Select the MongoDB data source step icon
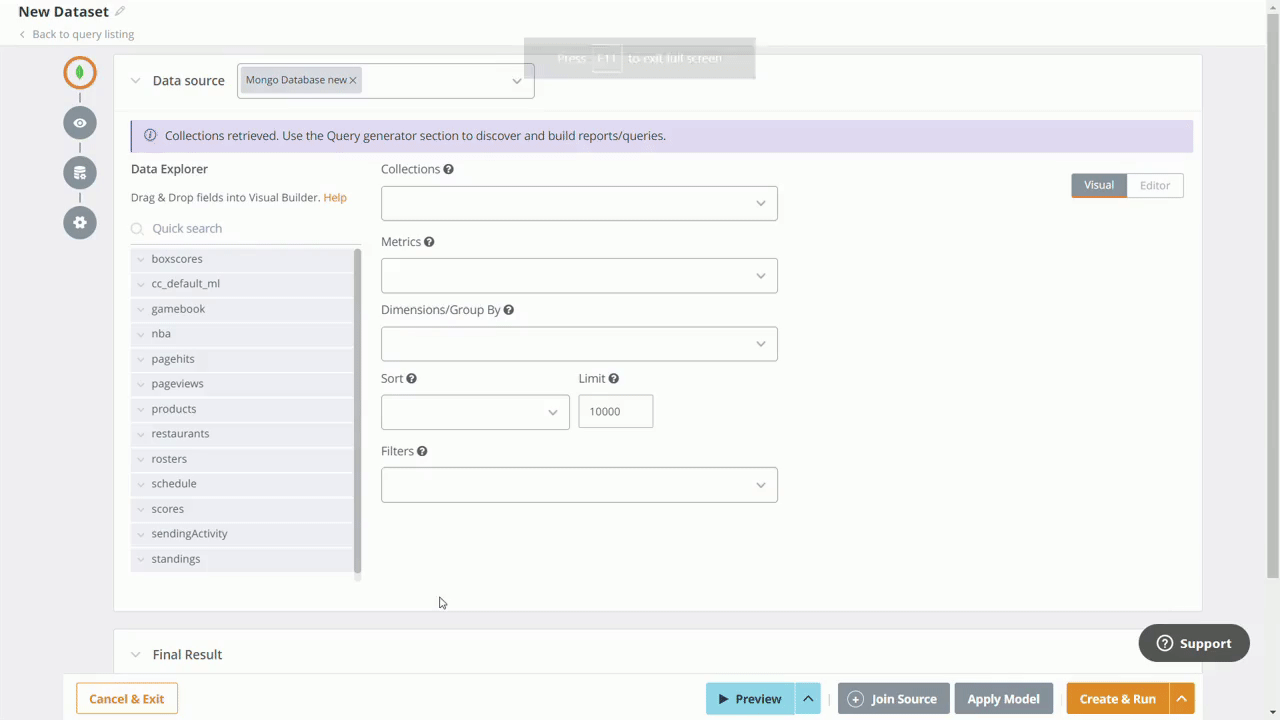This screenshot has width=1280, height=720. (79, 72)
